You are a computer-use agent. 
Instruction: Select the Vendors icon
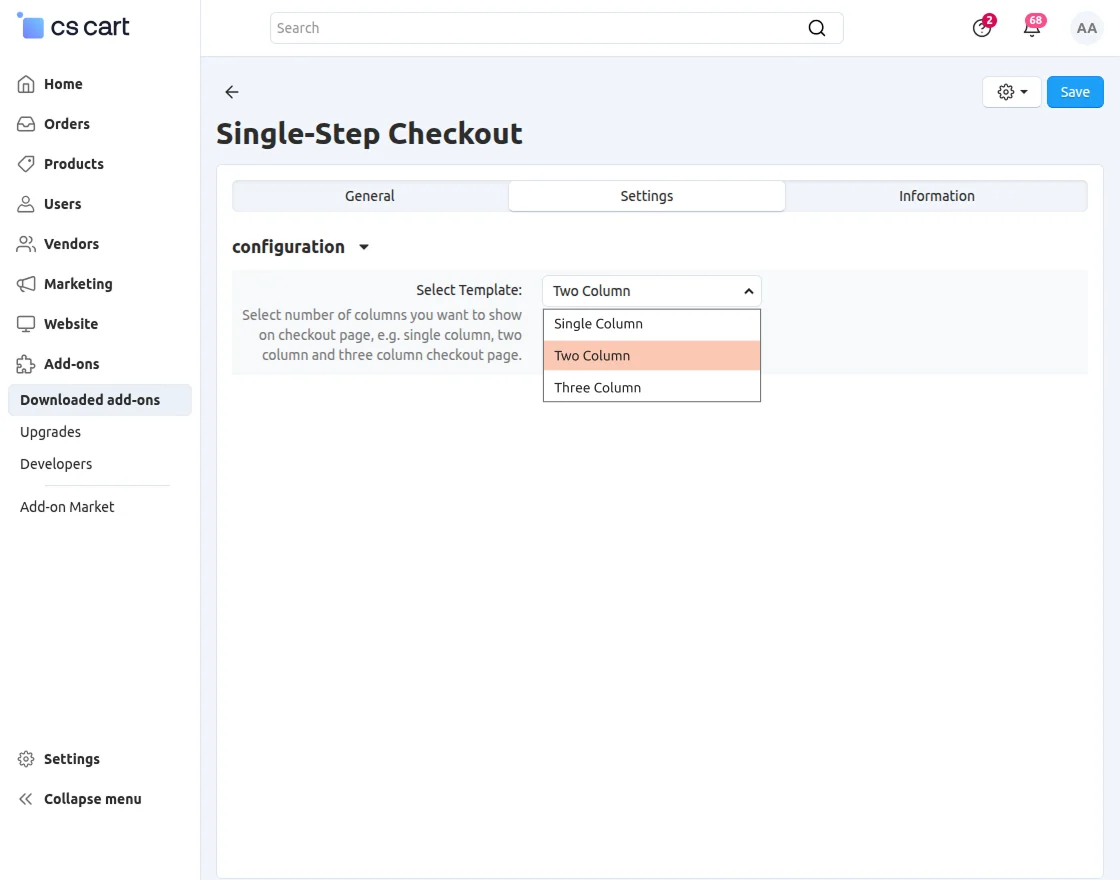click(26, 244)
